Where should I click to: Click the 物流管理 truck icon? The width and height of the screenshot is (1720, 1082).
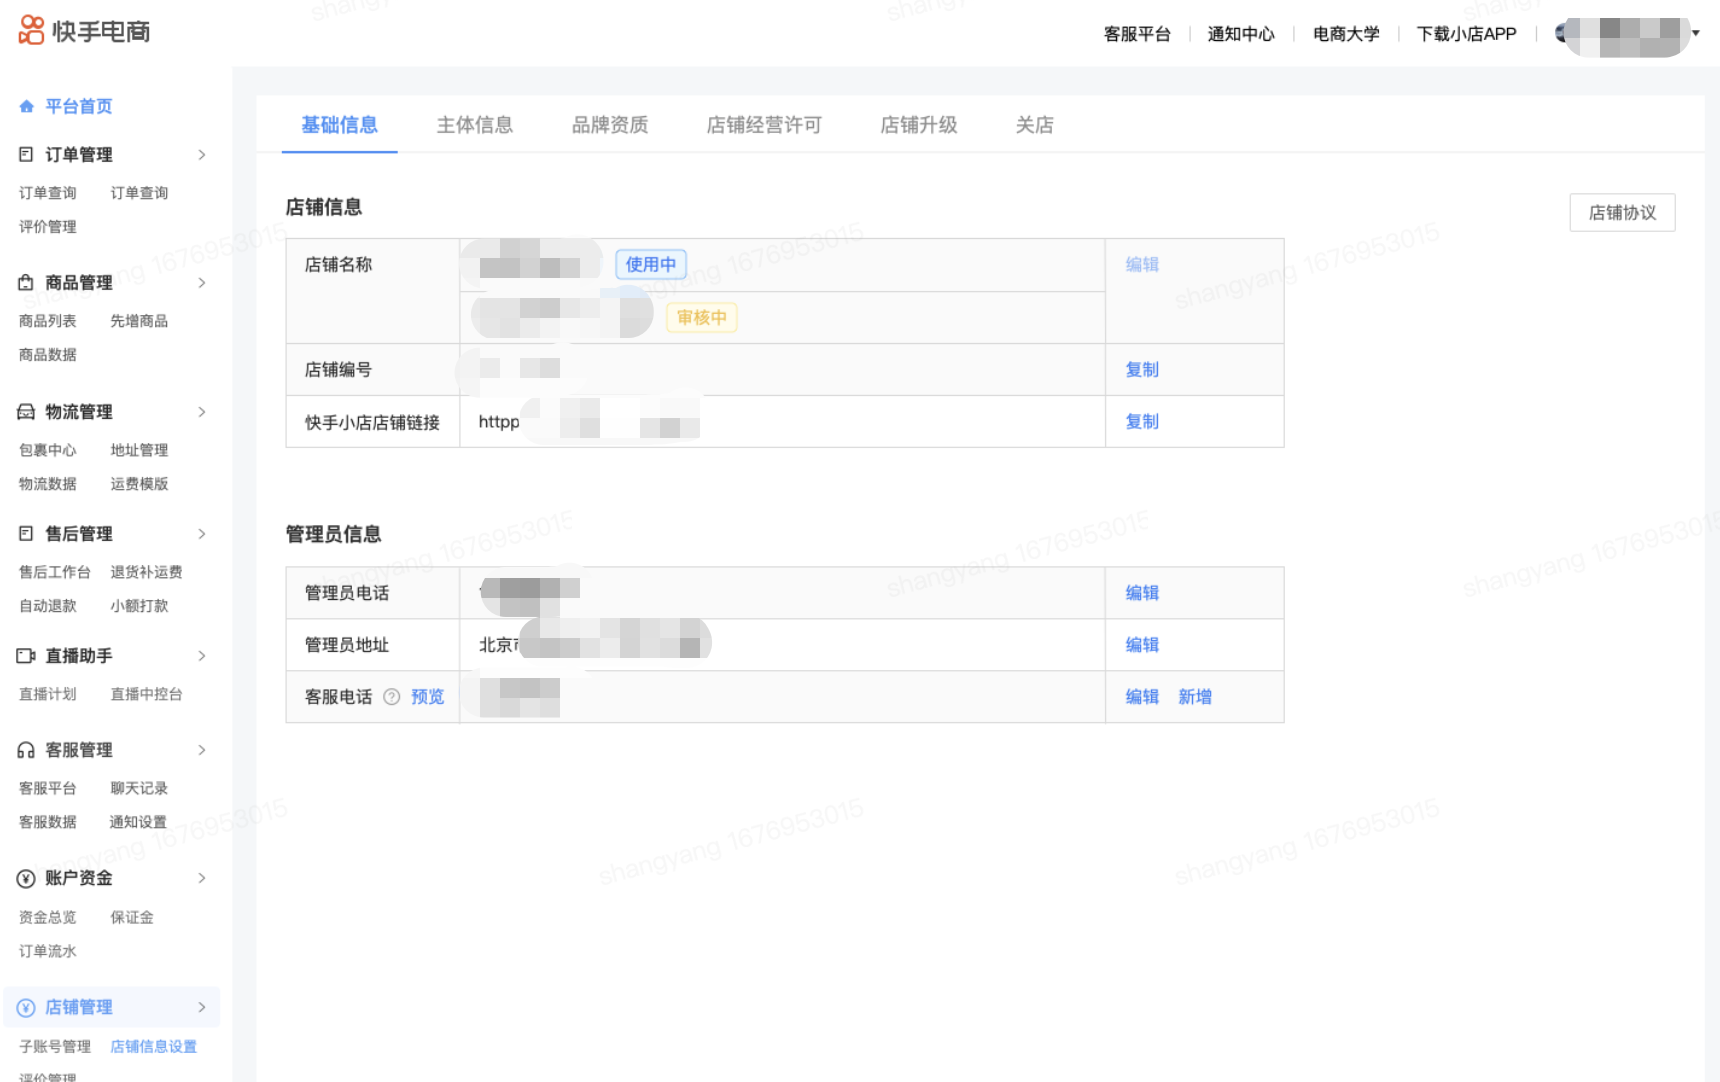pos(26,412)
